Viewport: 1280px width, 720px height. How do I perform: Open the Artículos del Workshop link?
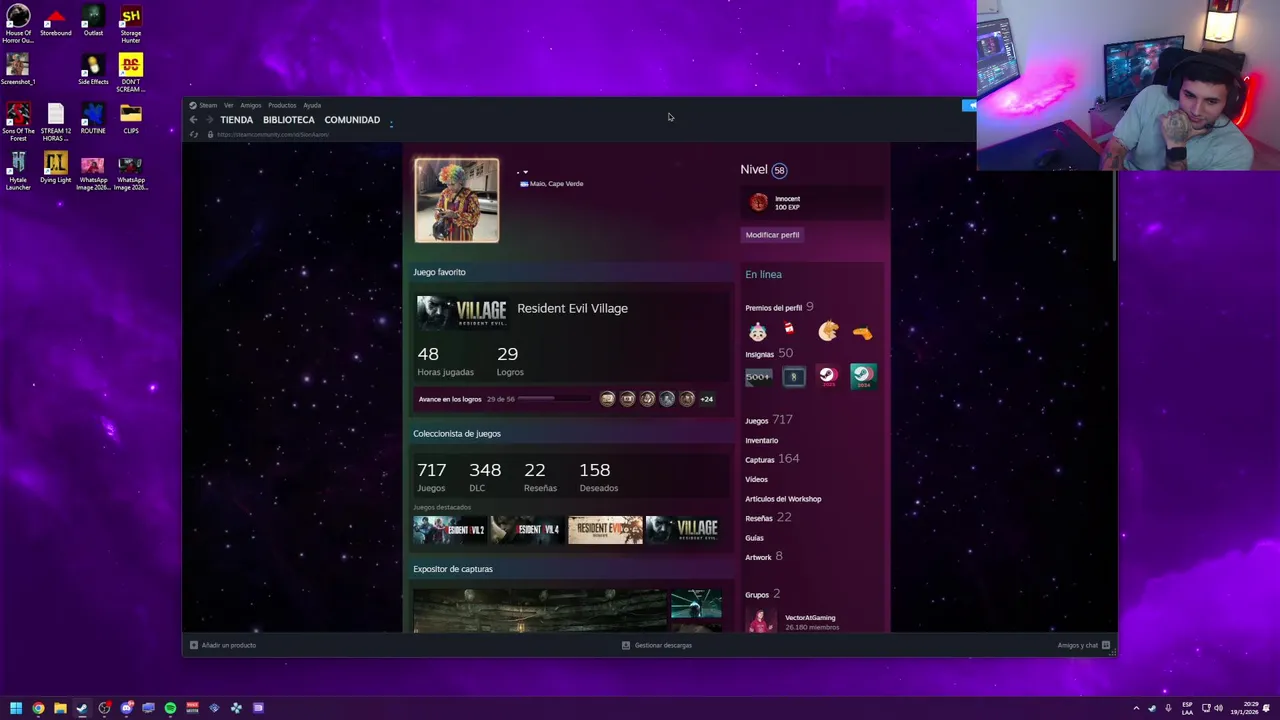click(x=783, y=499)
